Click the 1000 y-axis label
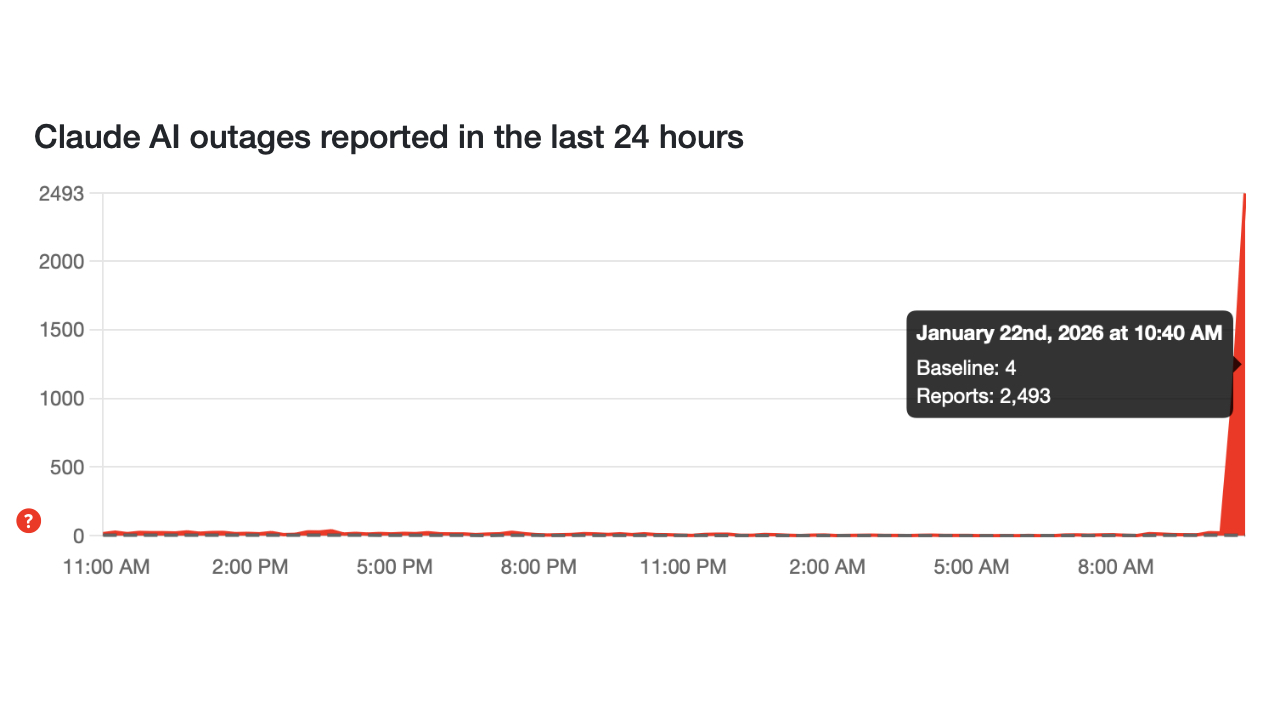 pos(61,398)
